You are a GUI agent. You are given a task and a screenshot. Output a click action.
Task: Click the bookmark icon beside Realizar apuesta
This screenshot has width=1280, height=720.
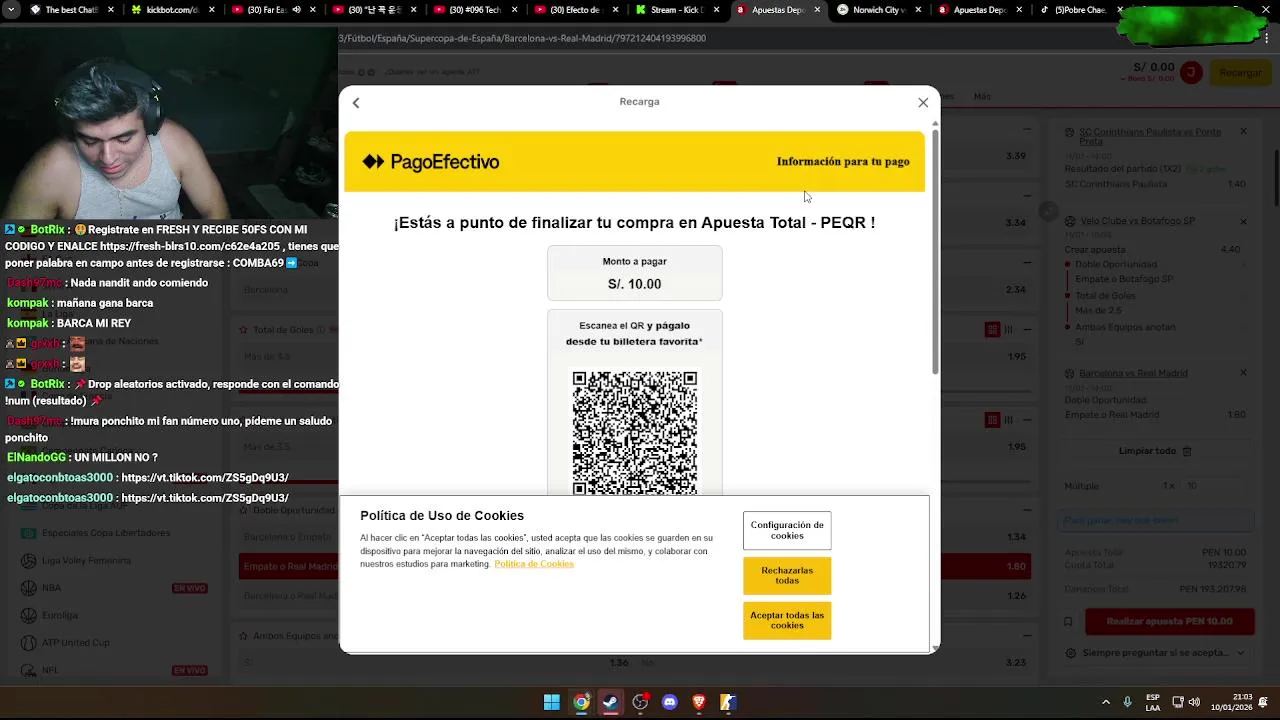point(1068,622)
